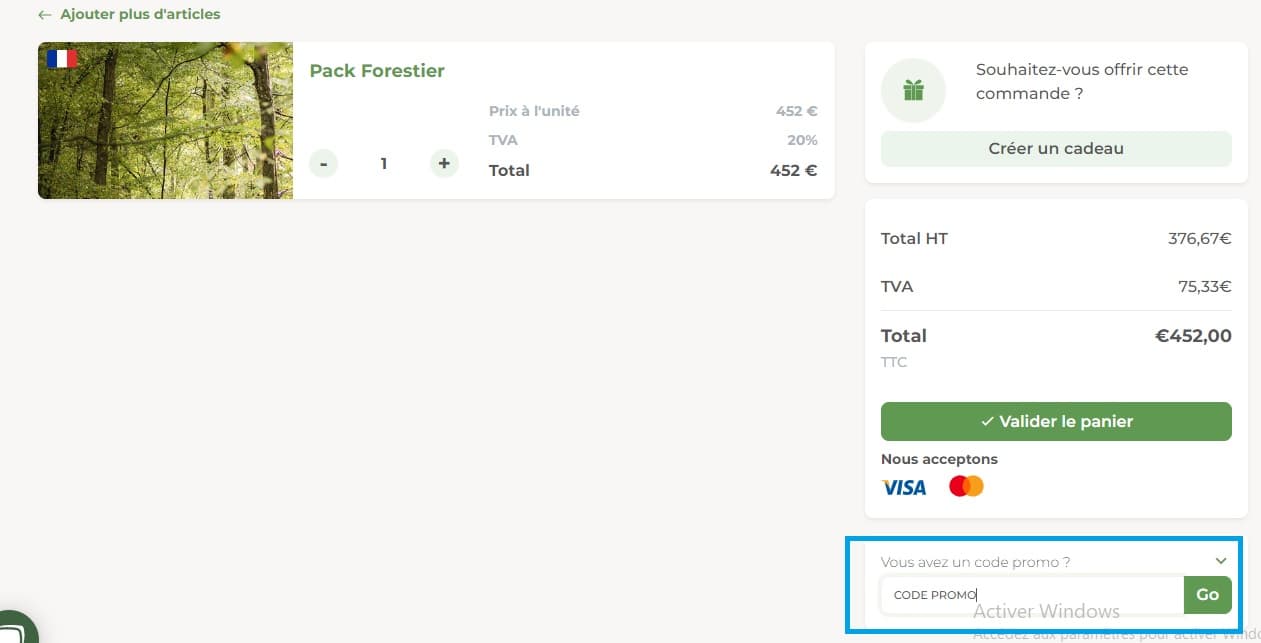Open 'Ajouter plus d'articles' link
The height and width of the screenshot is (643, 1261).
coord(140,14)
